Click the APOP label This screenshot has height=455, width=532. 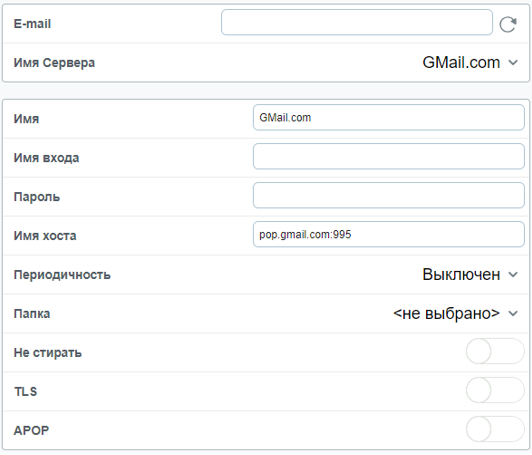[31, 431]
